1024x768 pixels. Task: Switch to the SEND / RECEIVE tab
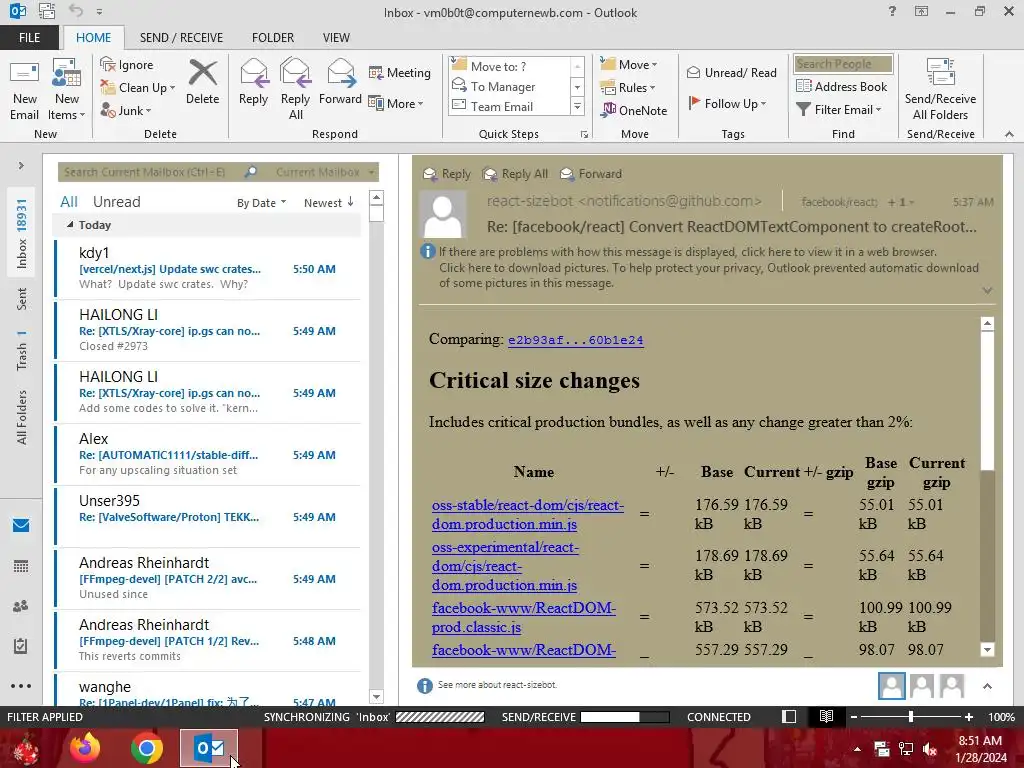[181, 37]
